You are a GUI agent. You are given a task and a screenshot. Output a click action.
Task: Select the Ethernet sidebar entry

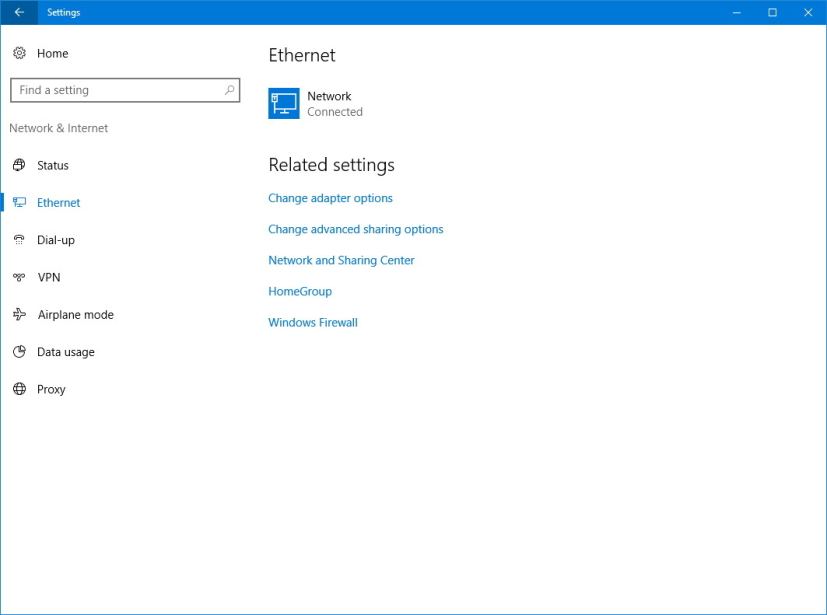click(59, 203)
